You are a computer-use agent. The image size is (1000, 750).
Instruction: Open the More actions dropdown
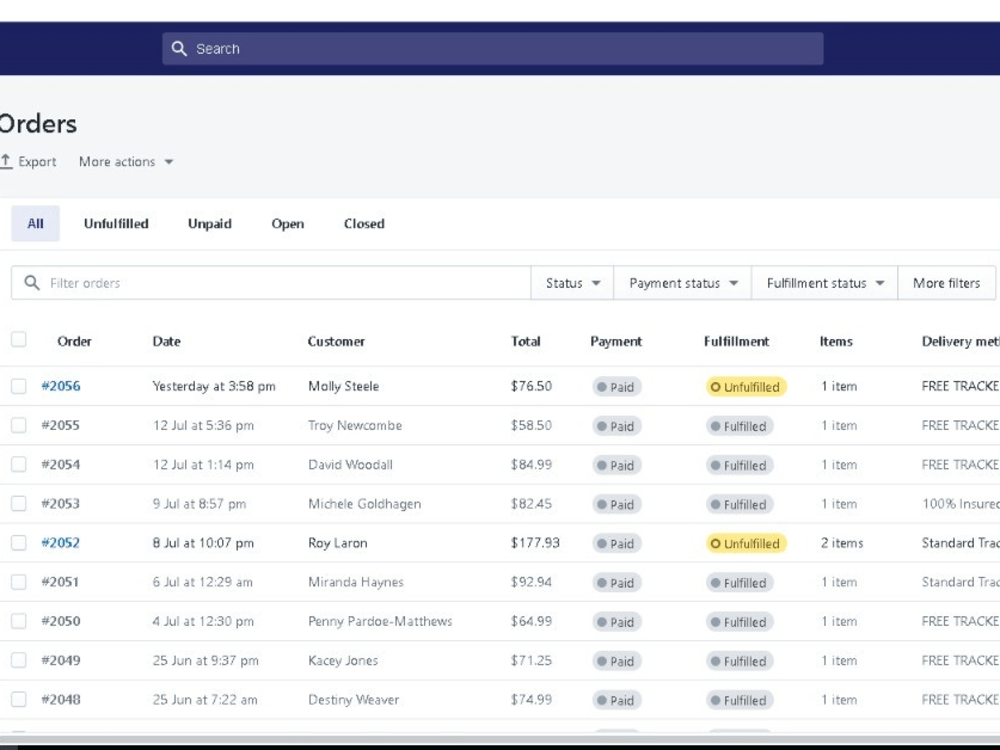126,161
